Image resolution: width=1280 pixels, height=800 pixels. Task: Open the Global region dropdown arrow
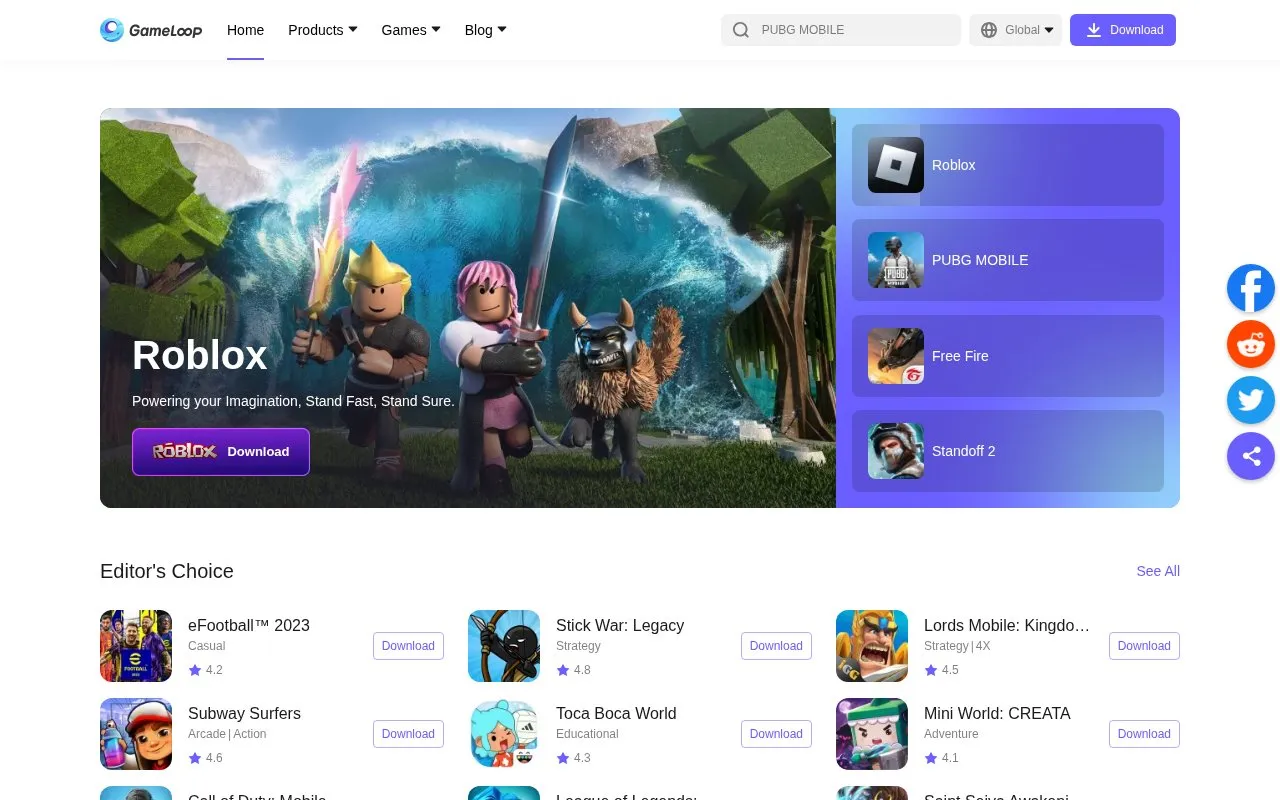[x=1049, y=30]
